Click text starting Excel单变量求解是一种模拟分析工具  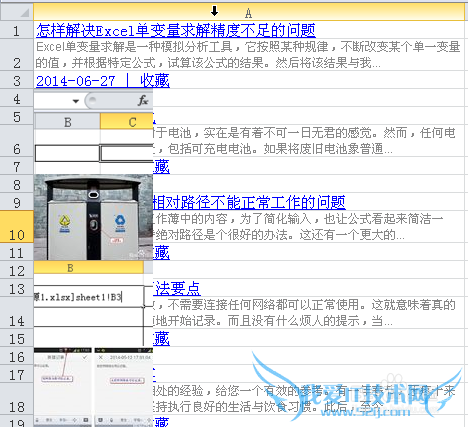pyautogui.click(x=248, y=55)
